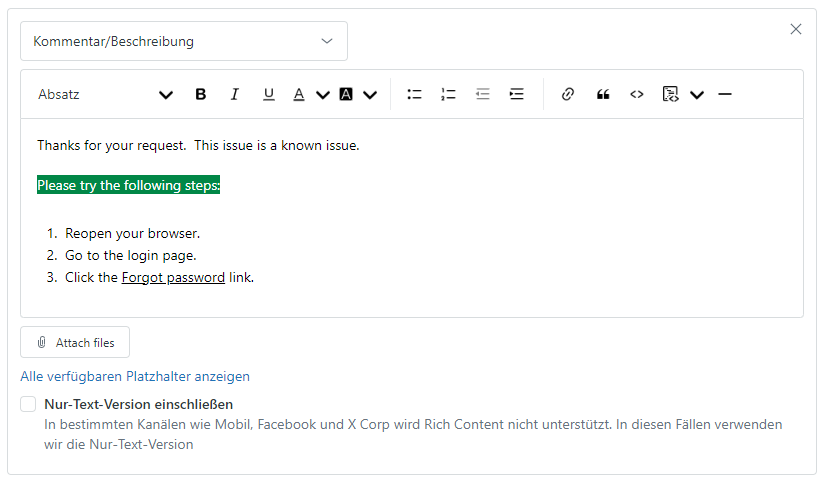
Task: Increase indent of the list
Action: (x=516, y=94)
